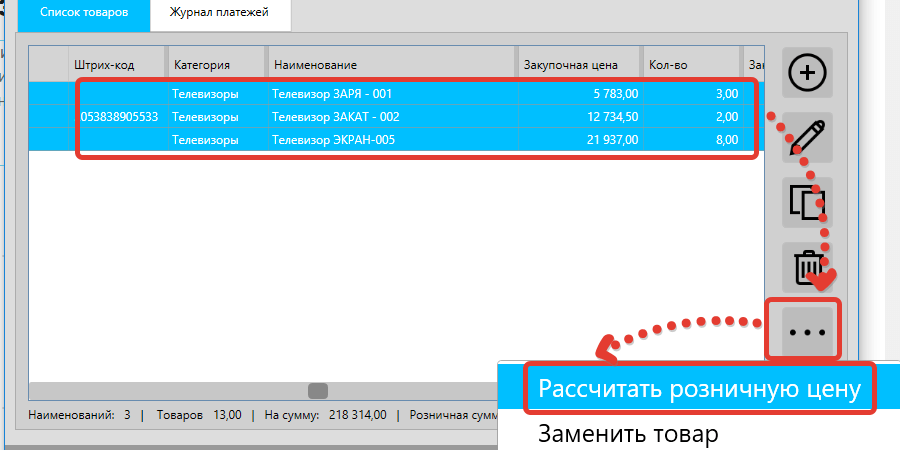Click barcode cell 053838905533
900x450 pixels.
116,117
